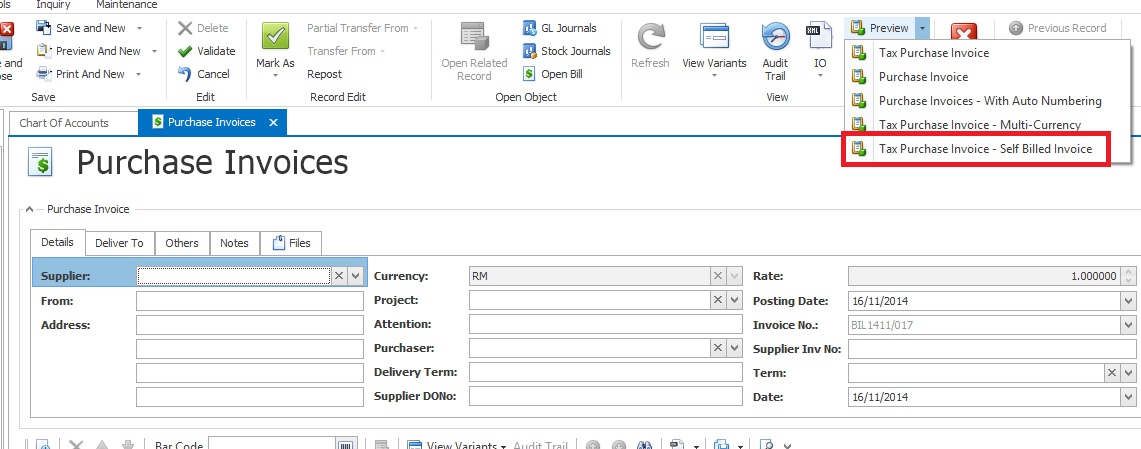The height and width of the screenshot is (449, 1141).
Task: Clear the Supplier field with its X
Action: [338, 276]
